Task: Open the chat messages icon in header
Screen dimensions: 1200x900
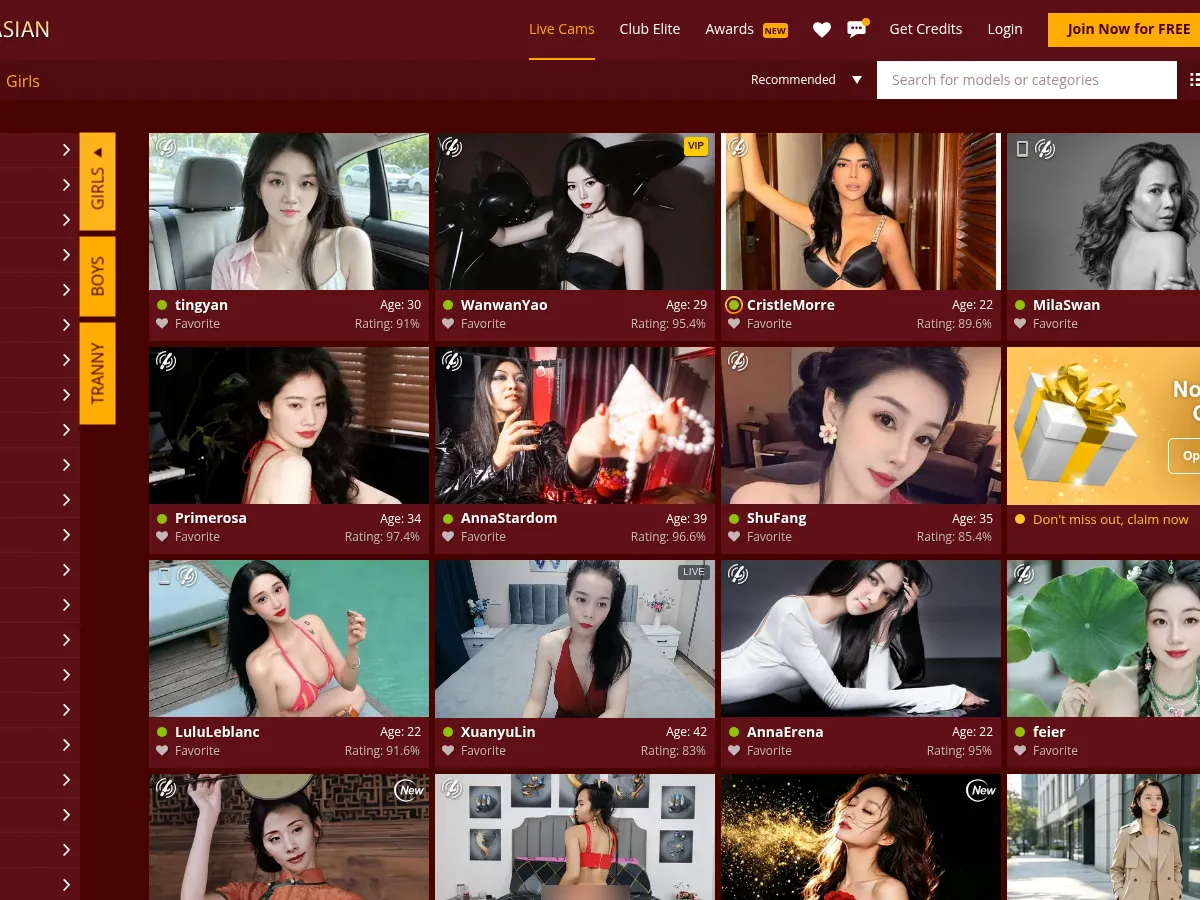Action: (x=857, y=29)
